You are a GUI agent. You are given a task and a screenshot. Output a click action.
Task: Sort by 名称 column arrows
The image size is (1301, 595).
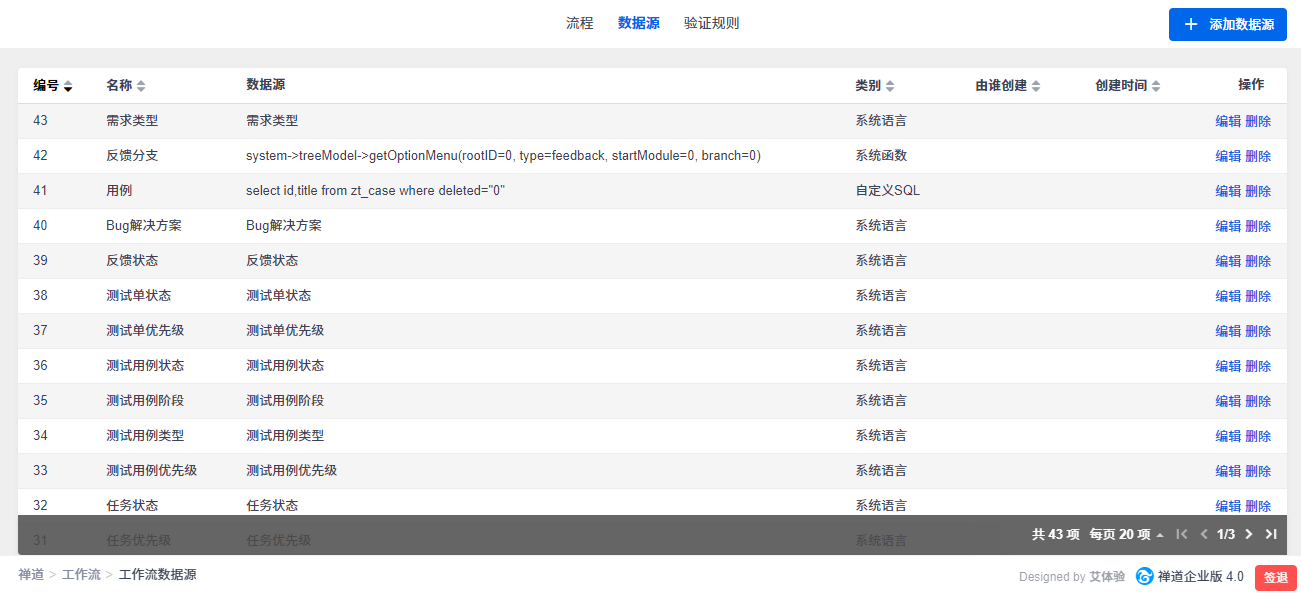(x=141, y=86)
